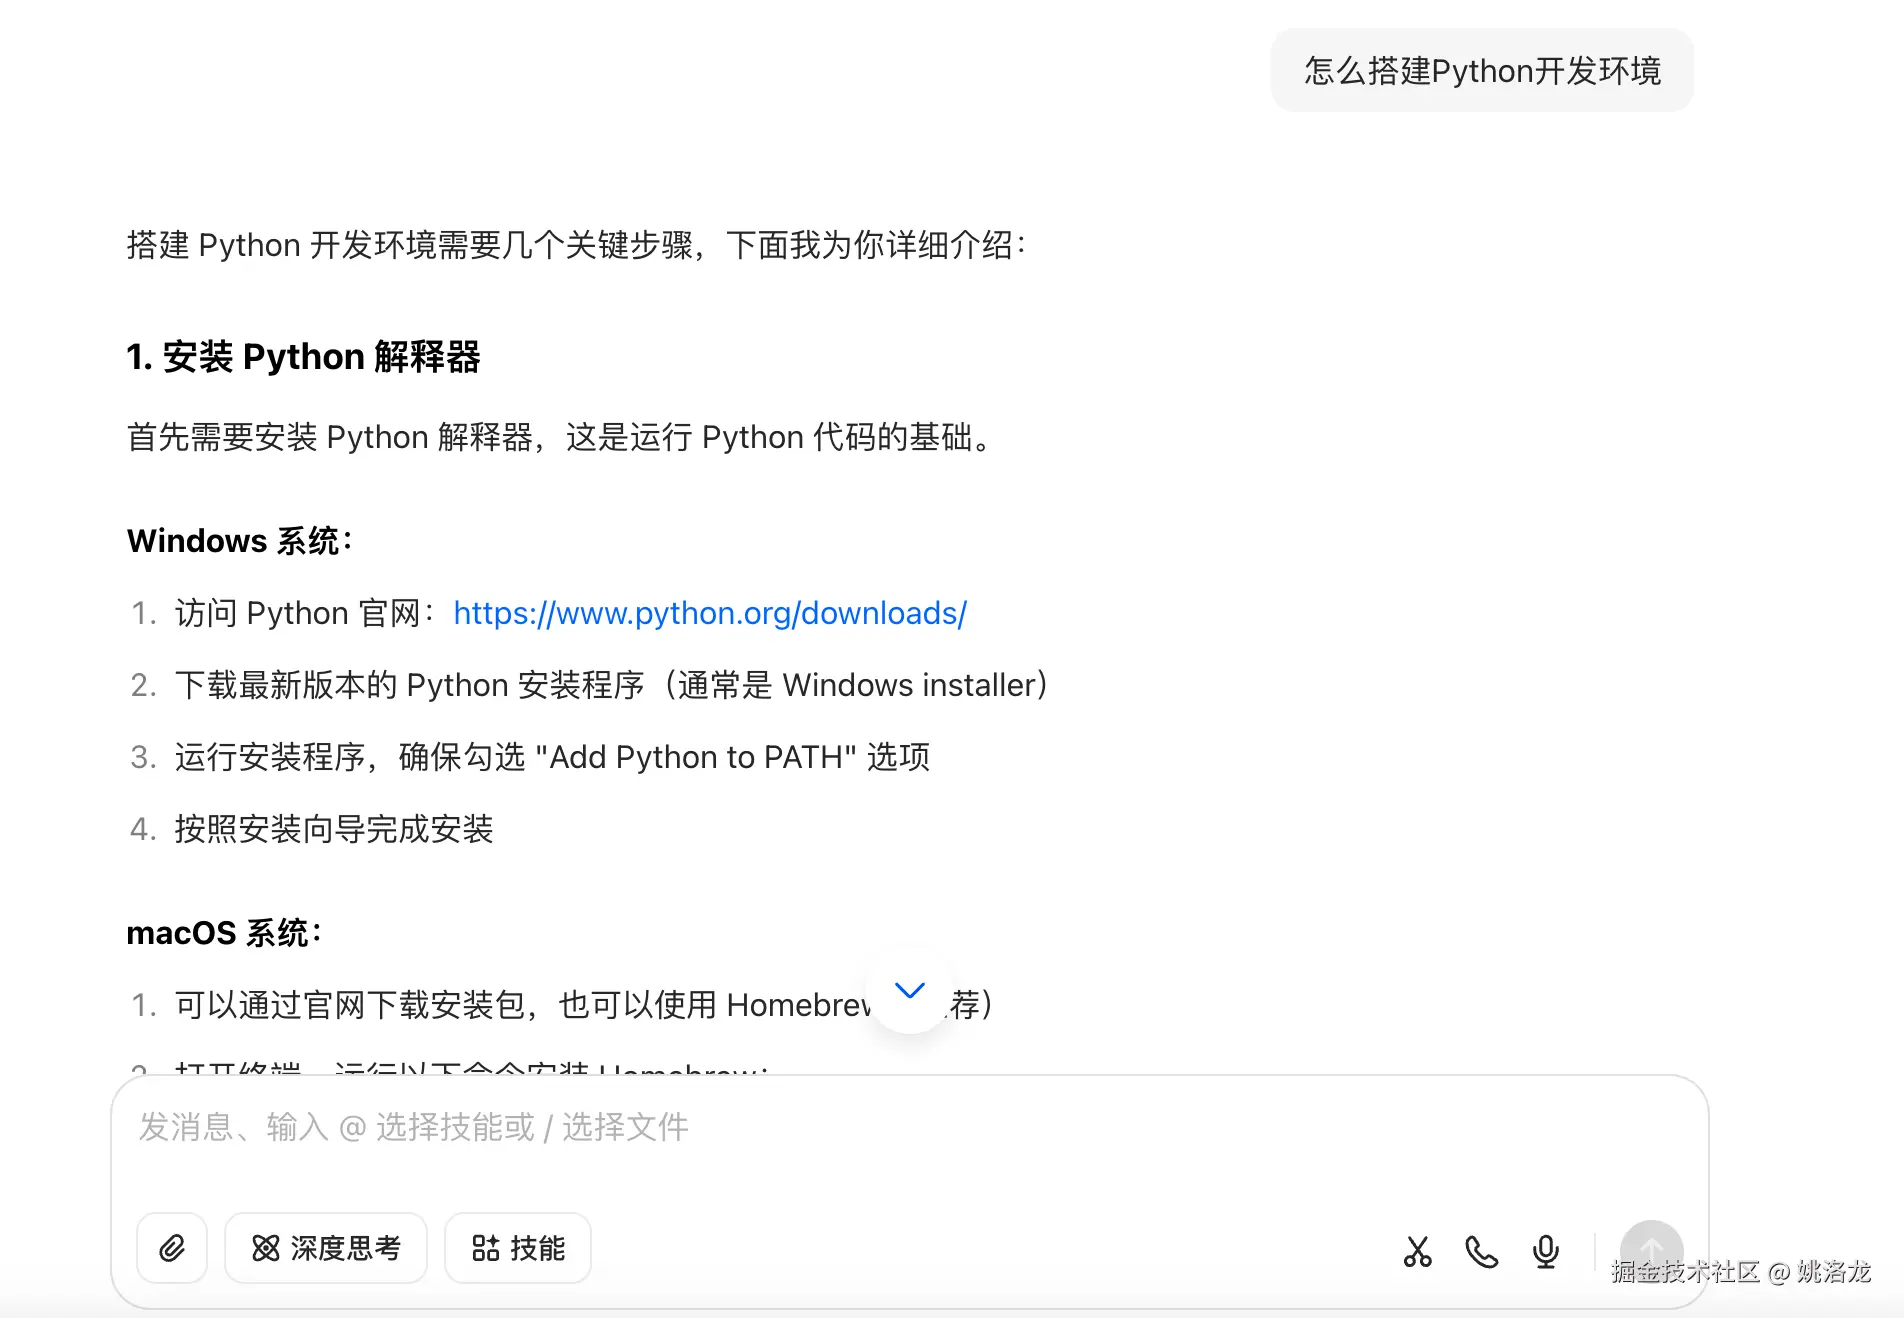
Task: Click the heading 1. 安装 Python 解释器
Action: click(303, 357)
